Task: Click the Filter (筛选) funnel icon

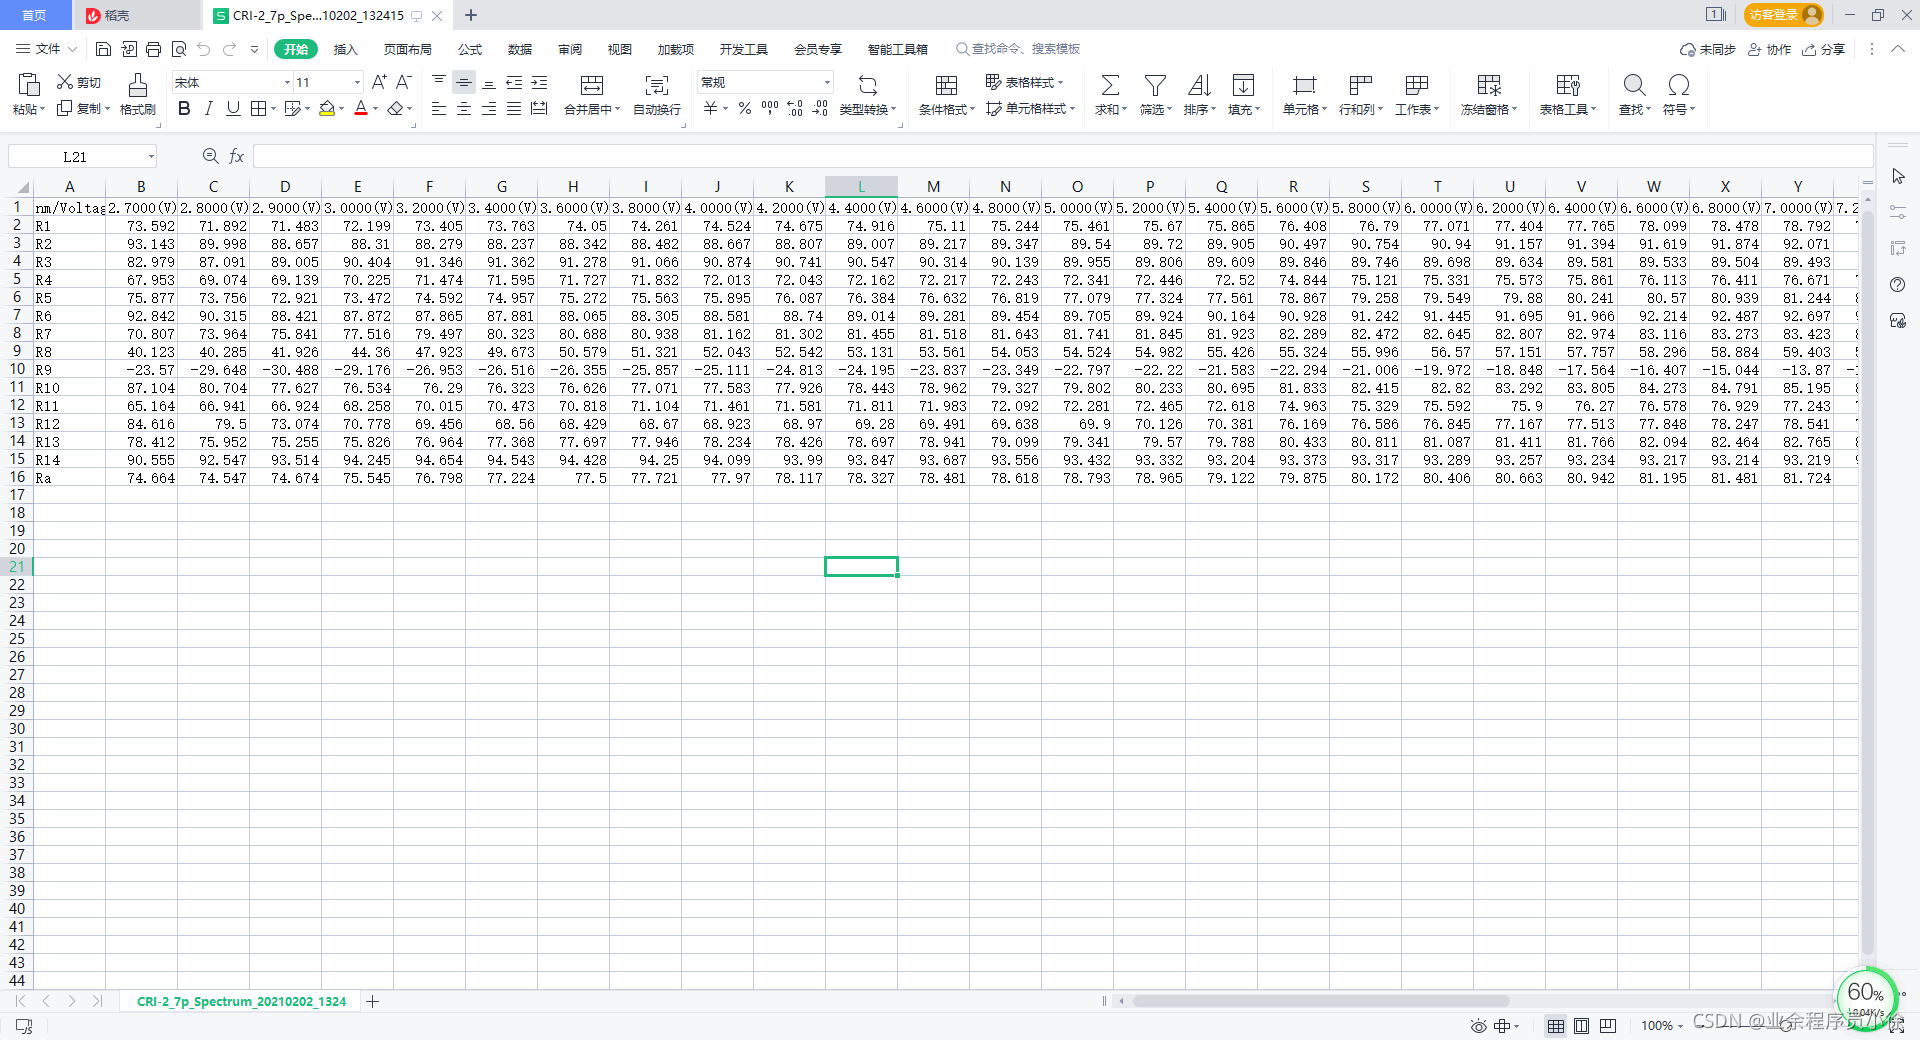Action: (x=1155, y=85)
